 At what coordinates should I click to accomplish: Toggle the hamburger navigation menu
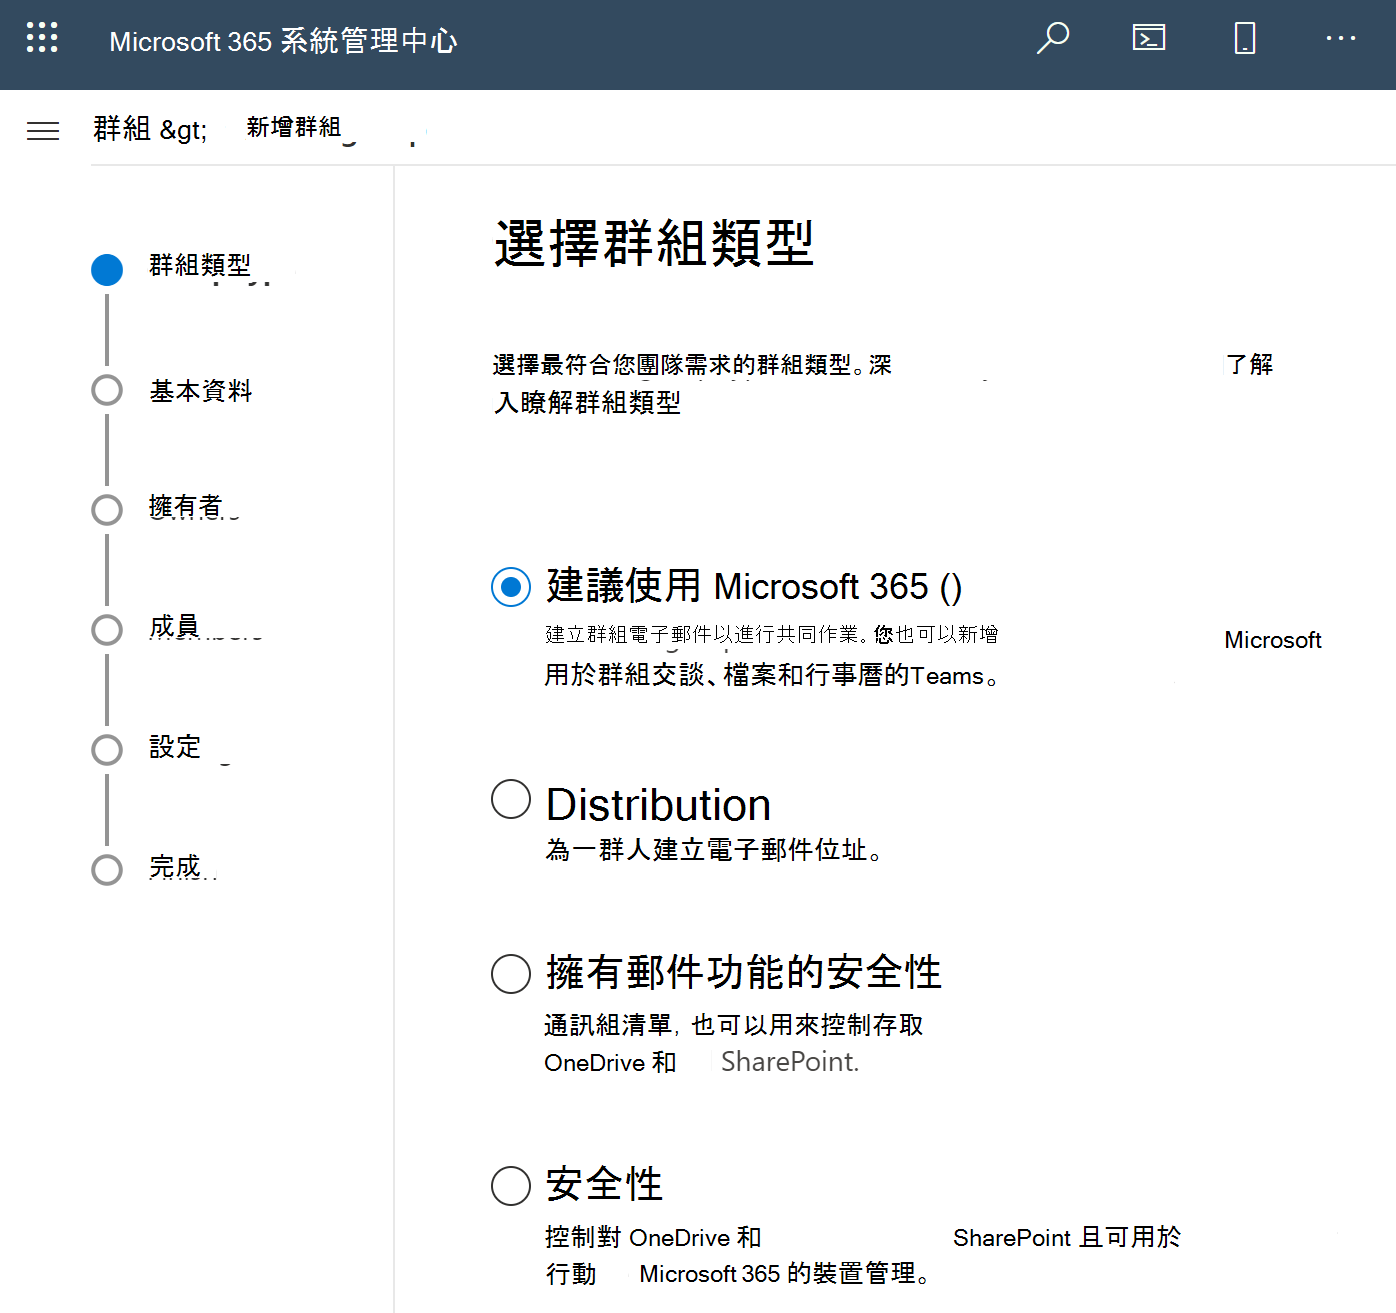click(x=43, y=130)
